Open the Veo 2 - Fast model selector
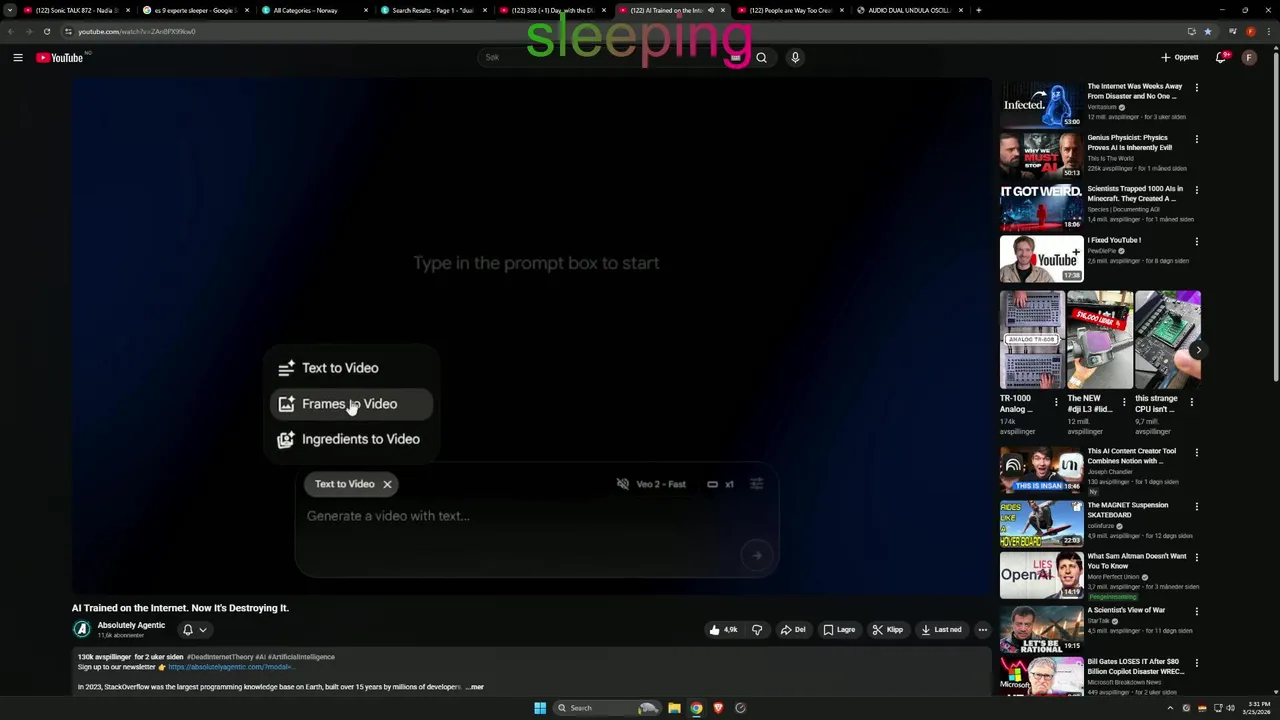This screenshot has height=720, width=1280. pyautogui.click(x=661, y=484)
